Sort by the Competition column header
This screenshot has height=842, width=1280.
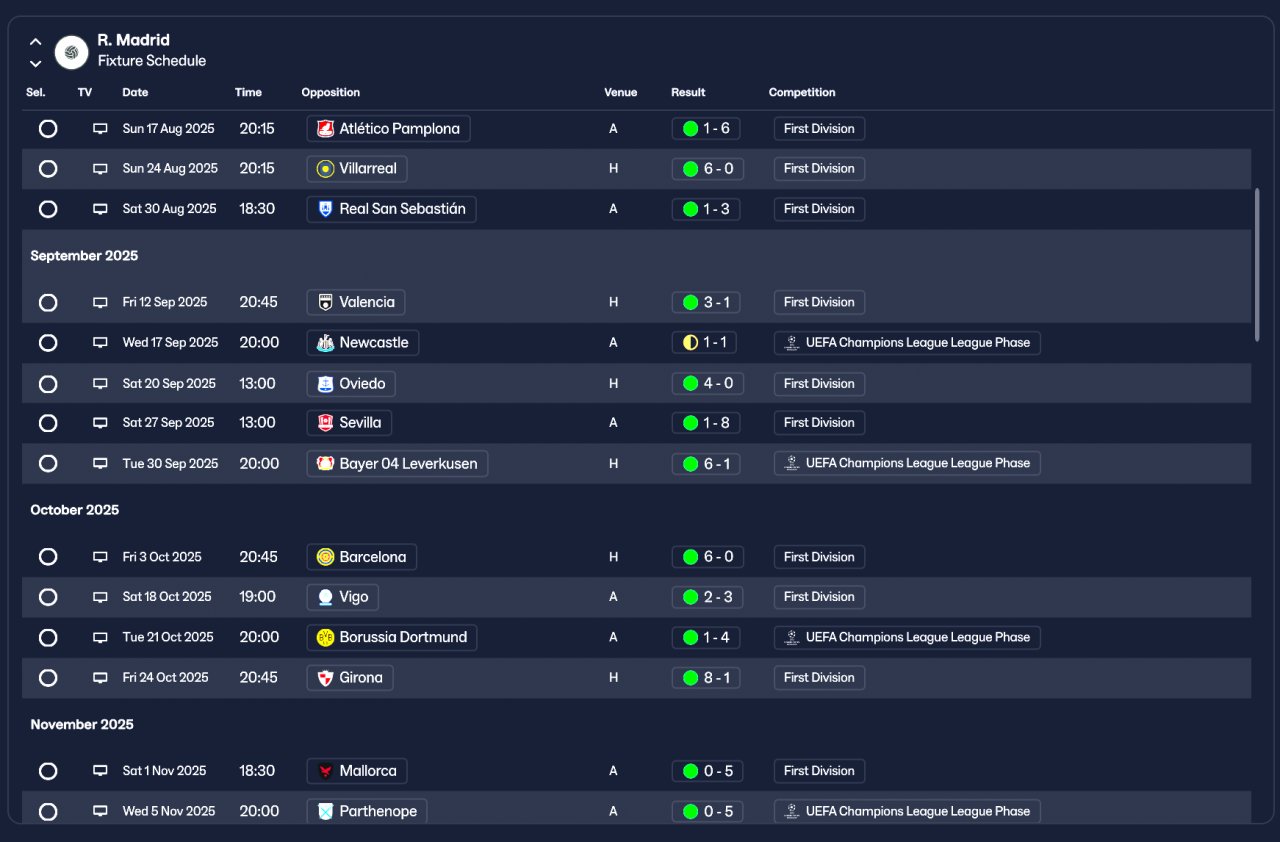point(802,92)
